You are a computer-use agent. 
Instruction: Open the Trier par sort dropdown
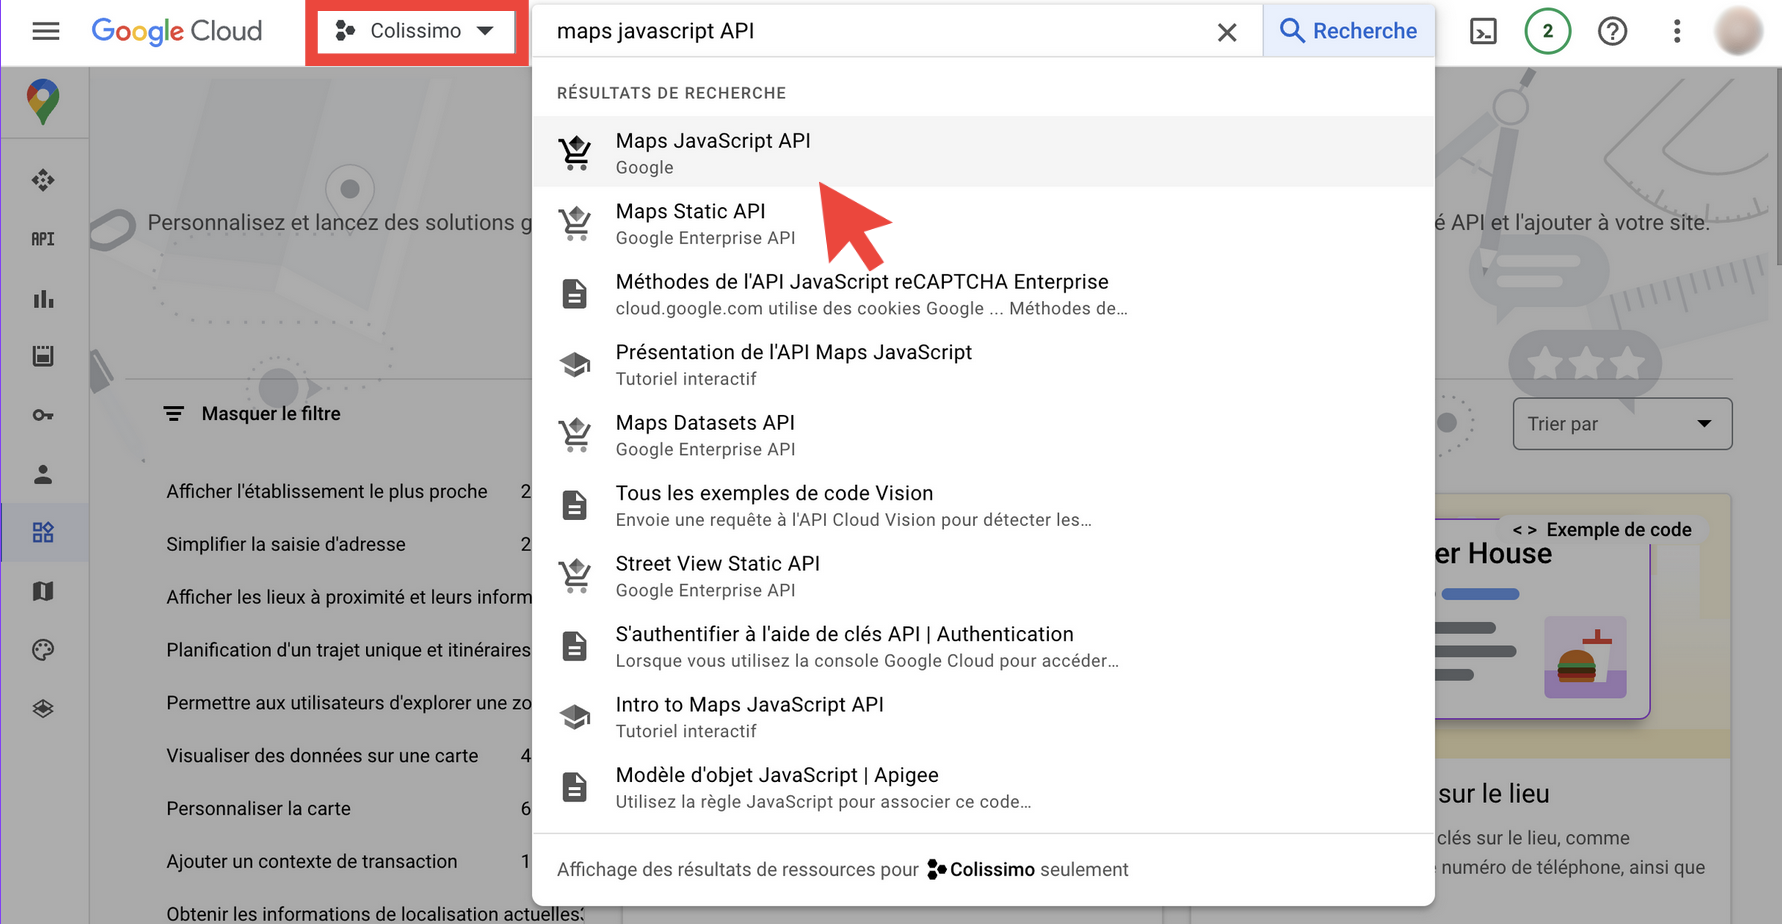(1622, 424)
